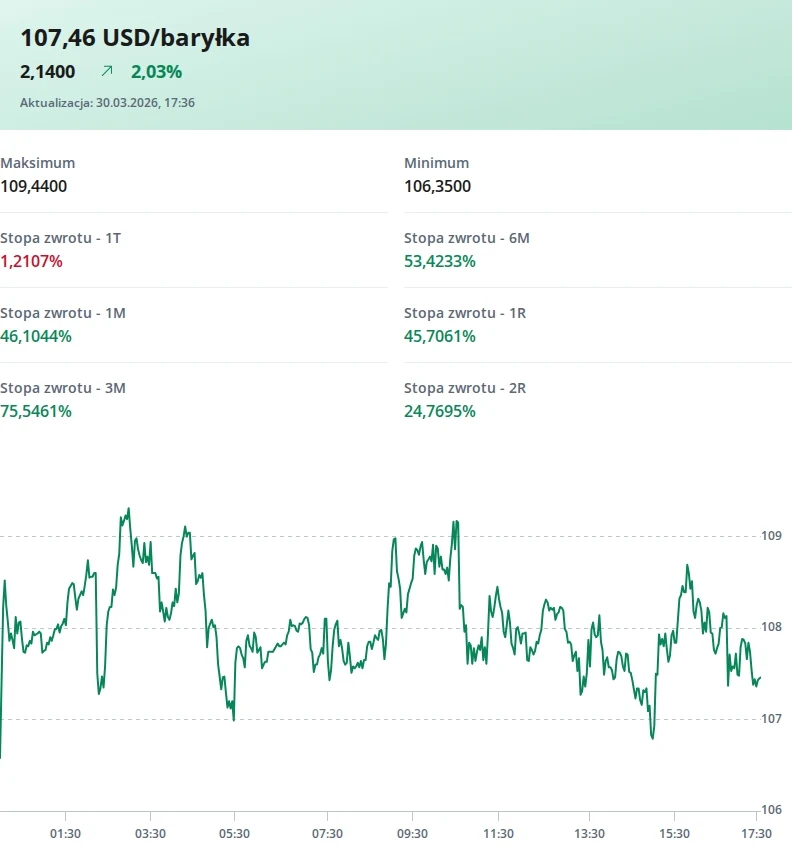Select the Maksimum value 109,4400
The width and height of the screenshot is (792, 865).
click(x=34, y=186)
